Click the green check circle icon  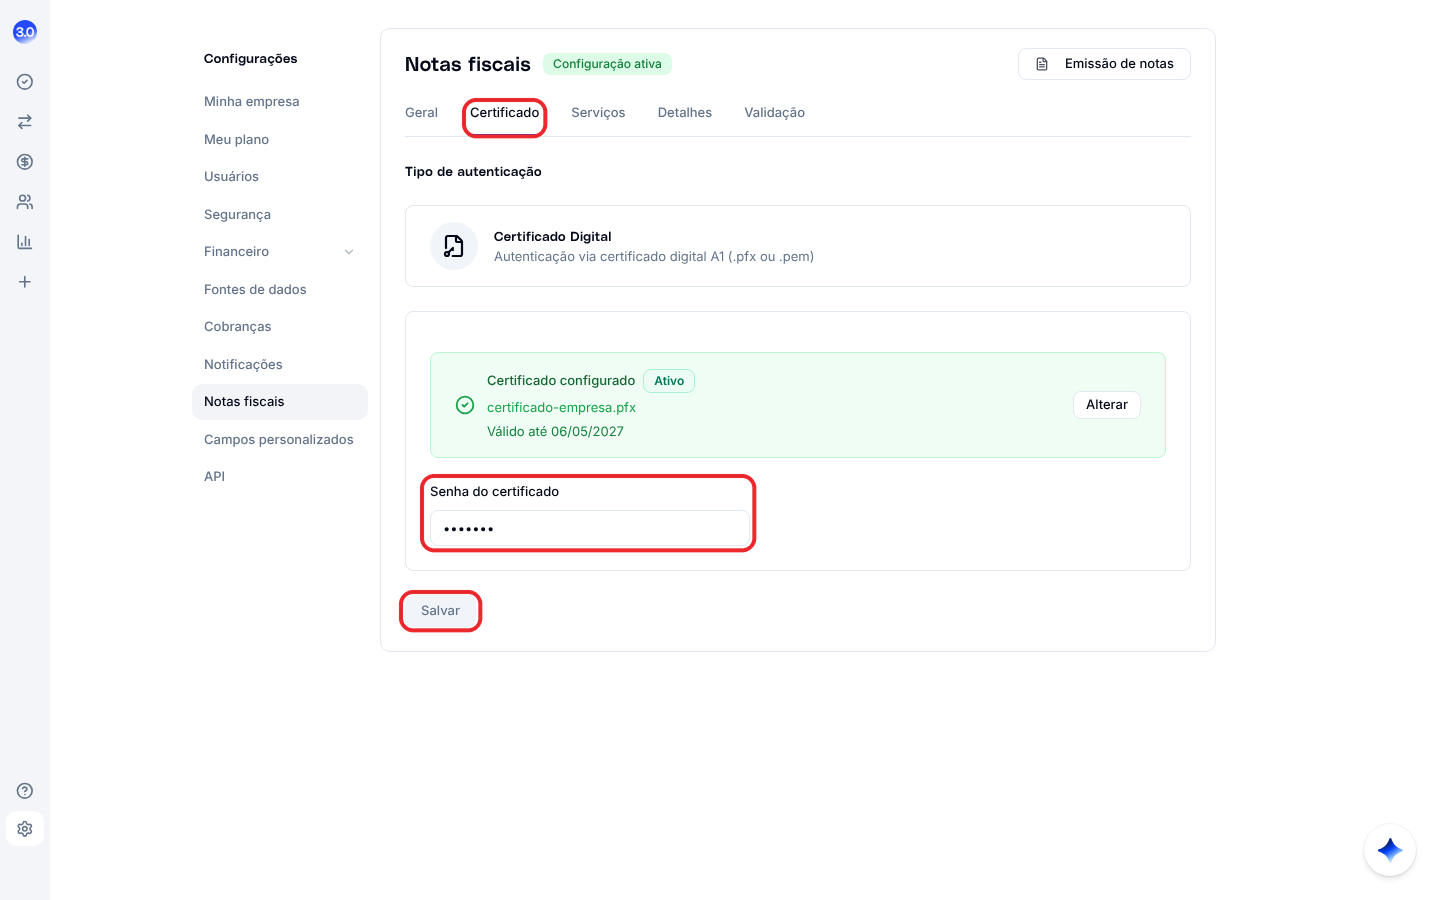click(x=465, y=405)
